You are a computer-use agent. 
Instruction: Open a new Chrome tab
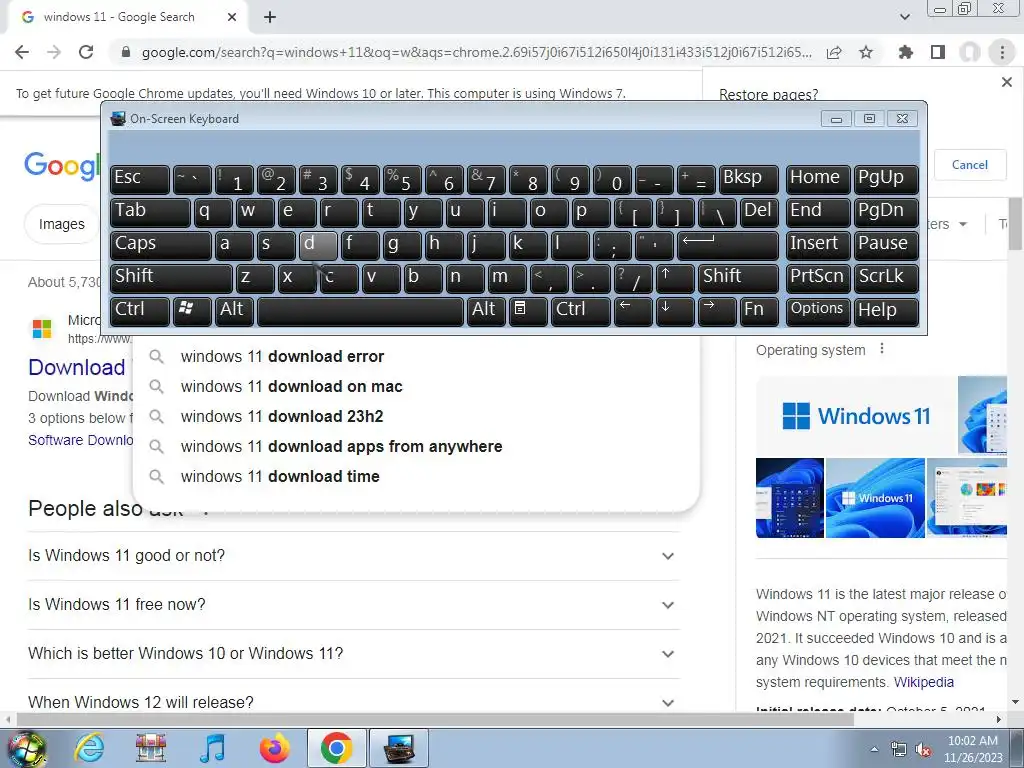270,17
